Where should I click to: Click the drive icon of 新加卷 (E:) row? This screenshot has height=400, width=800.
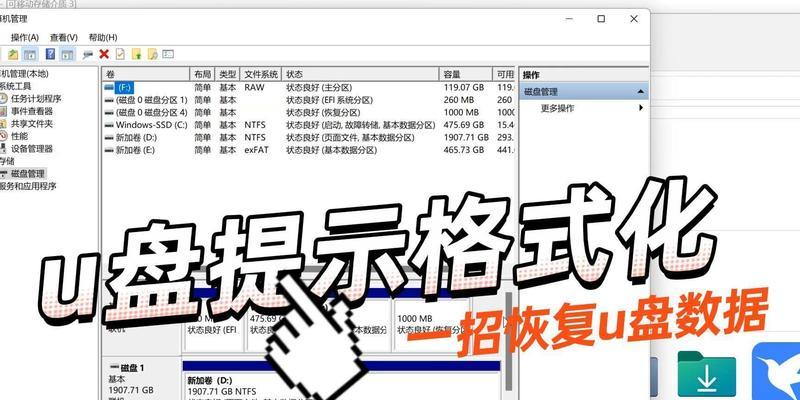109,151
